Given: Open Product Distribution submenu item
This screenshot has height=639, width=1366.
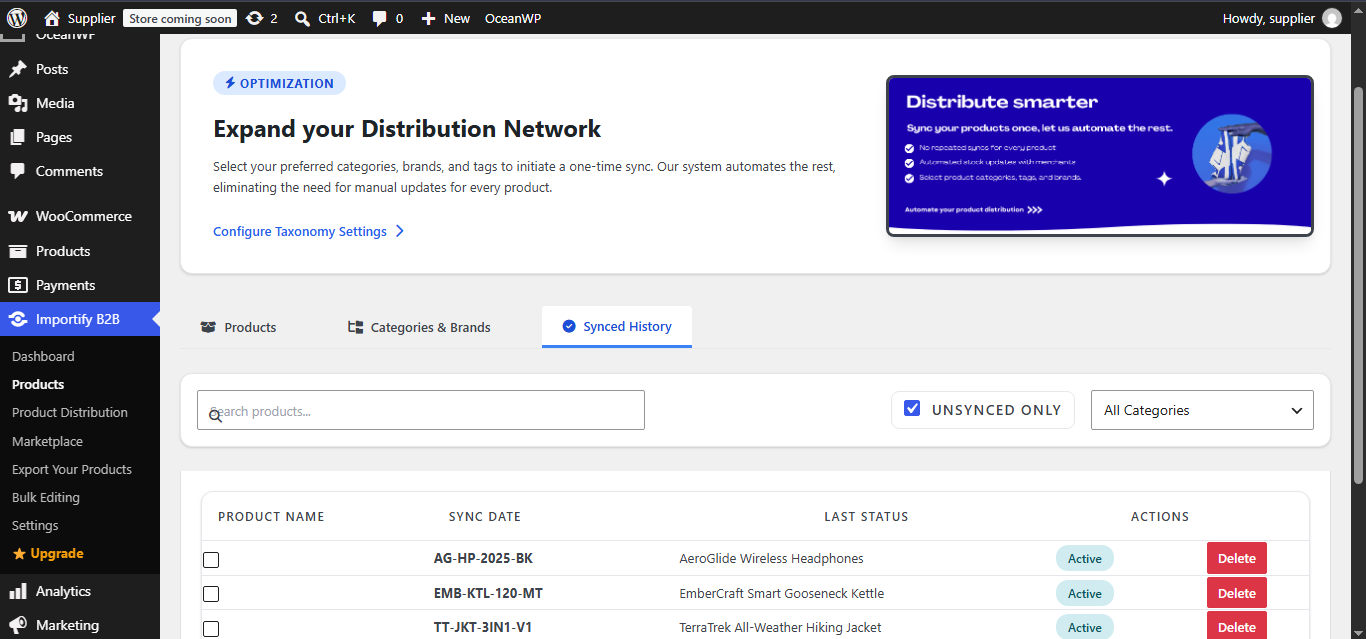Looking at the screenshot, I should point(70,412).
